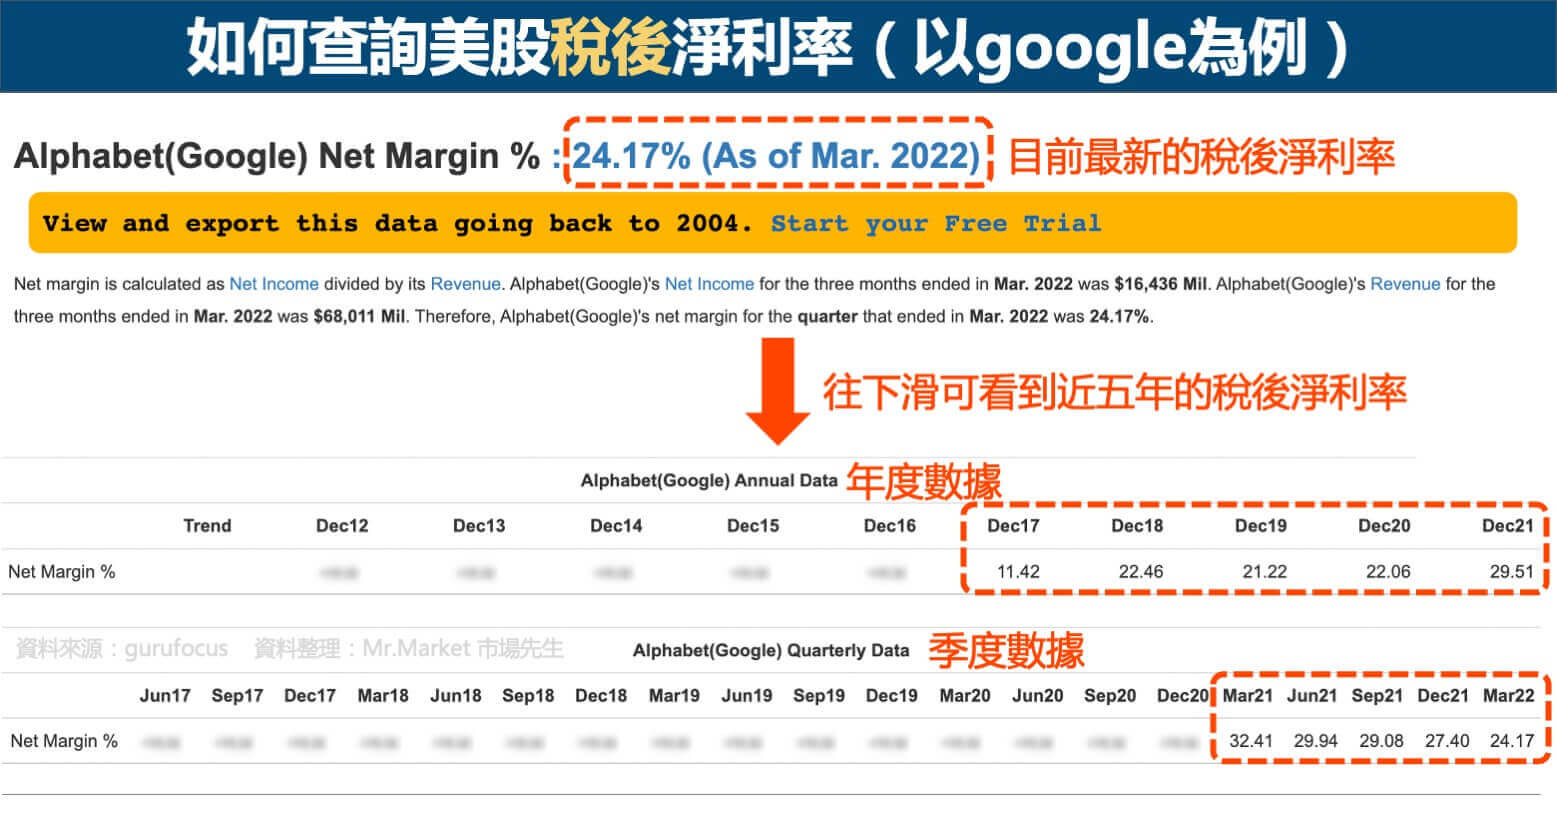
Task: Select the 'Alphabet(Google) Net Margin %' page heading
Action: [277, 156]
